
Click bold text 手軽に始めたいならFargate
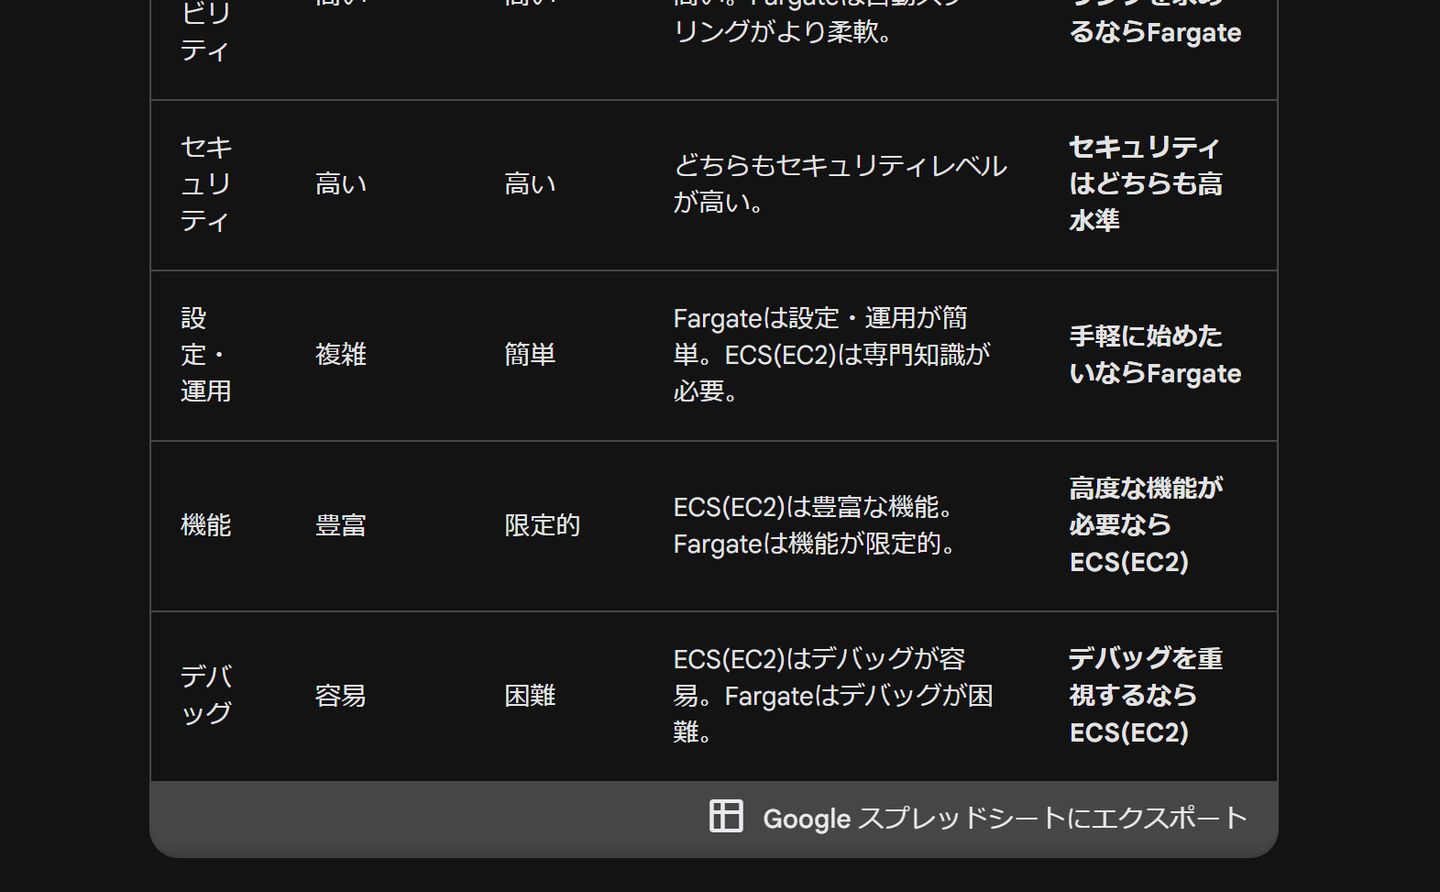point(1155,355)
